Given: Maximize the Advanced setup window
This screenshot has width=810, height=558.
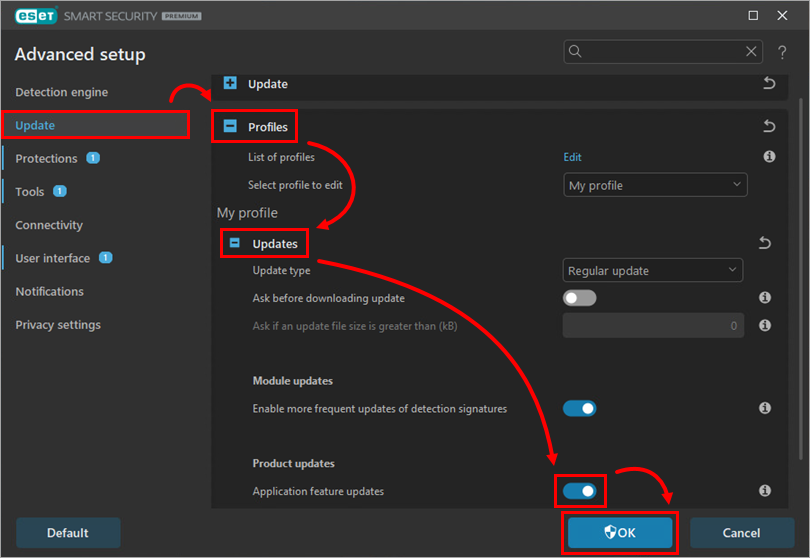Looking at the screenshot, I should pos(753,16).
